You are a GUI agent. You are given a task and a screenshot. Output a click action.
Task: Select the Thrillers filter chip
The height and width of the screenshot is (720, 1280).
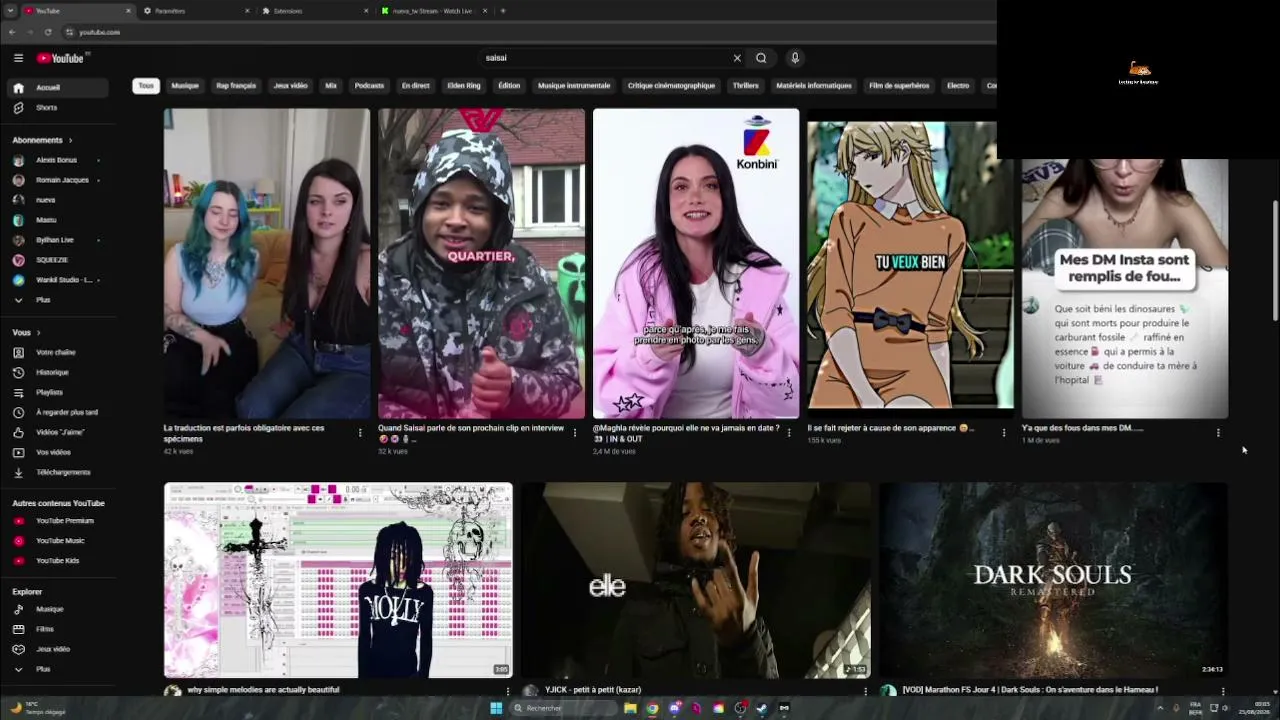[745, 86]
